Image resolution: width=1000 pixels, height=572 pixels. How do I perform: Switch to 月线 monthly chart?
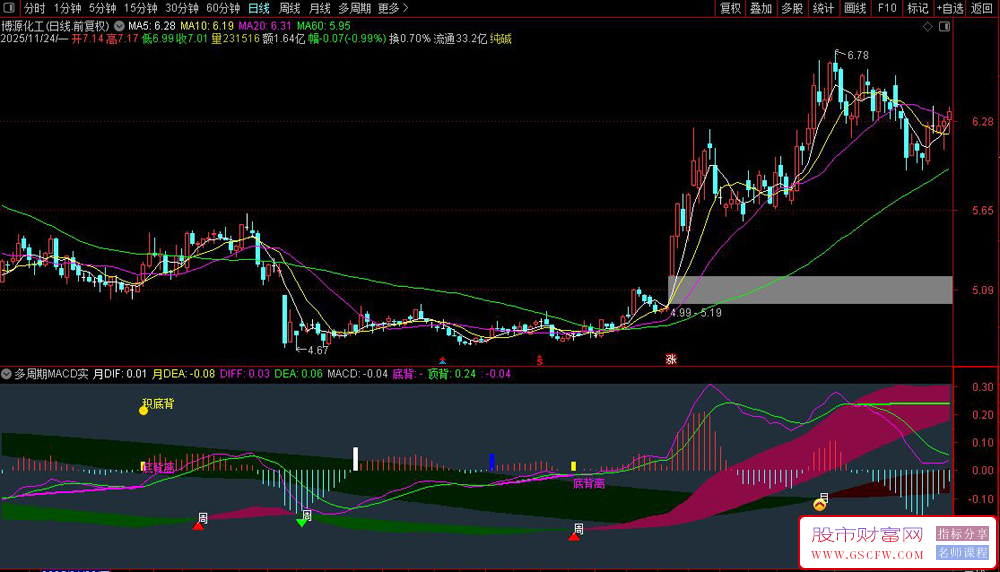click(320, 8)
